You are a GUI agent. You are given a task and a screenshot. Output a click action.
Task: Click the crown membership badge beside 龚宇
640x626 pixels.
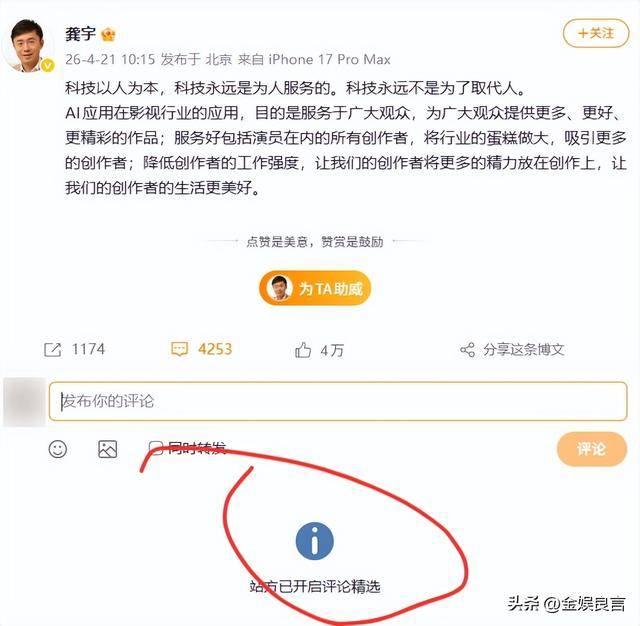108,35
